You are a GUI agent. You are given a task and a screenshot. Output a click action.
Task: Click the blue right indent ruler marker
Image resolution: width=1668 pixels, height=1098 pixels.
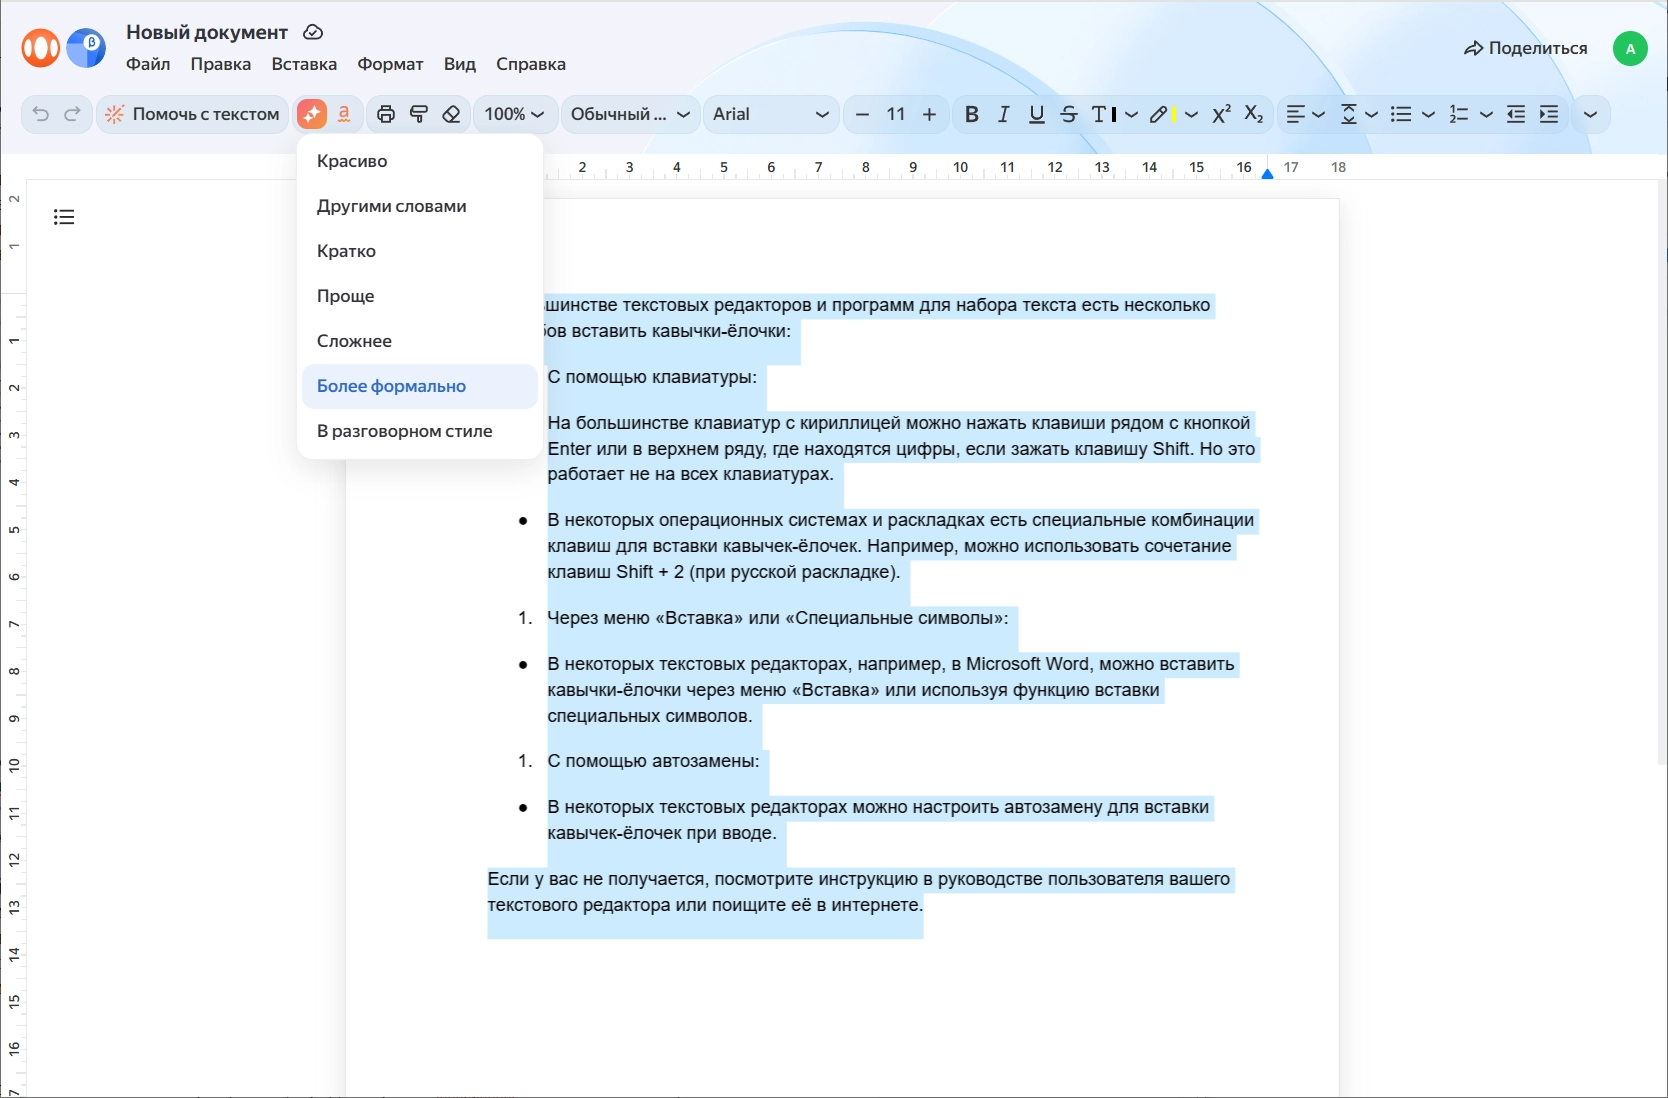(1267, 173)
